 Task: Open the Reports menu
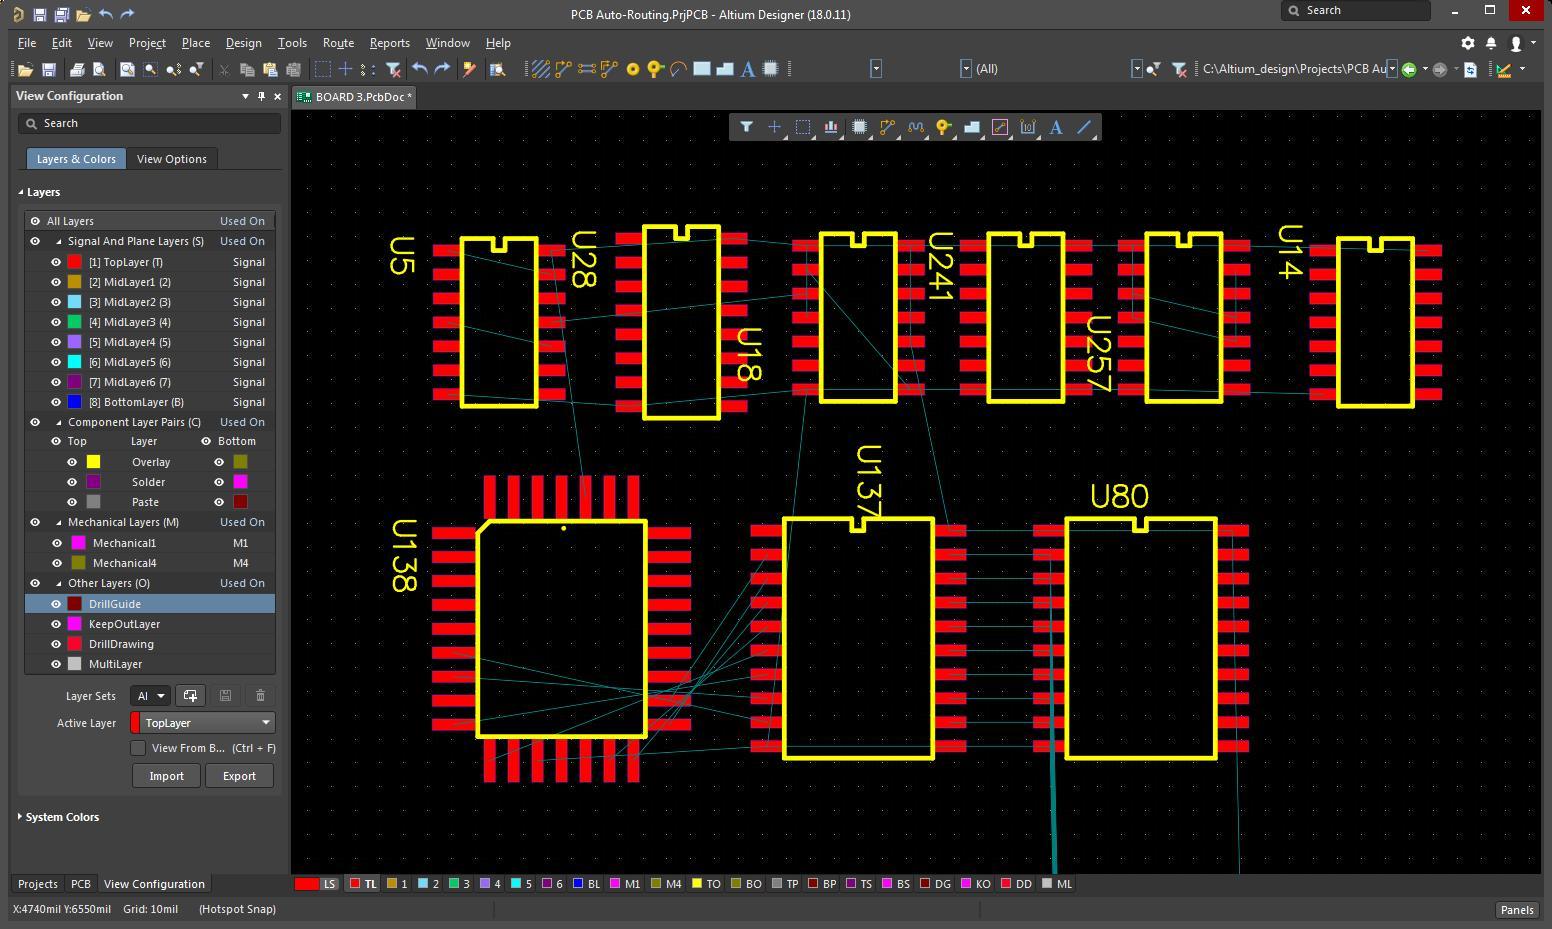point(389,43)
